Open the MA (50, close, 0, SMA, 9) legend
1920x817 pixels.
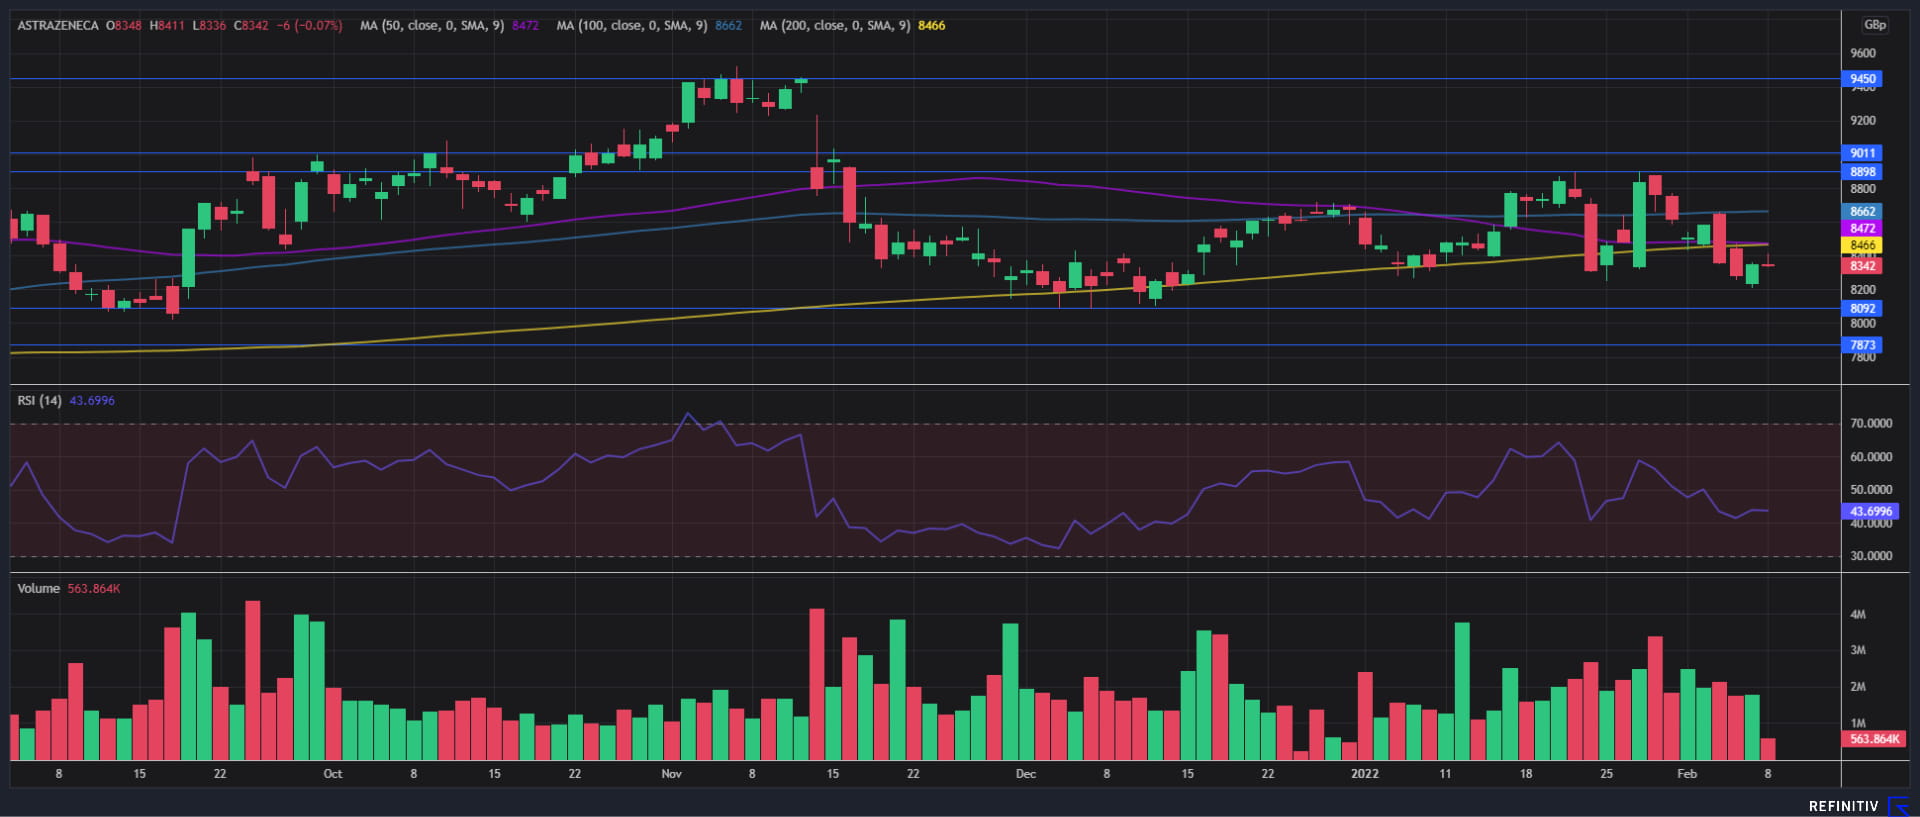coord(432,26)
